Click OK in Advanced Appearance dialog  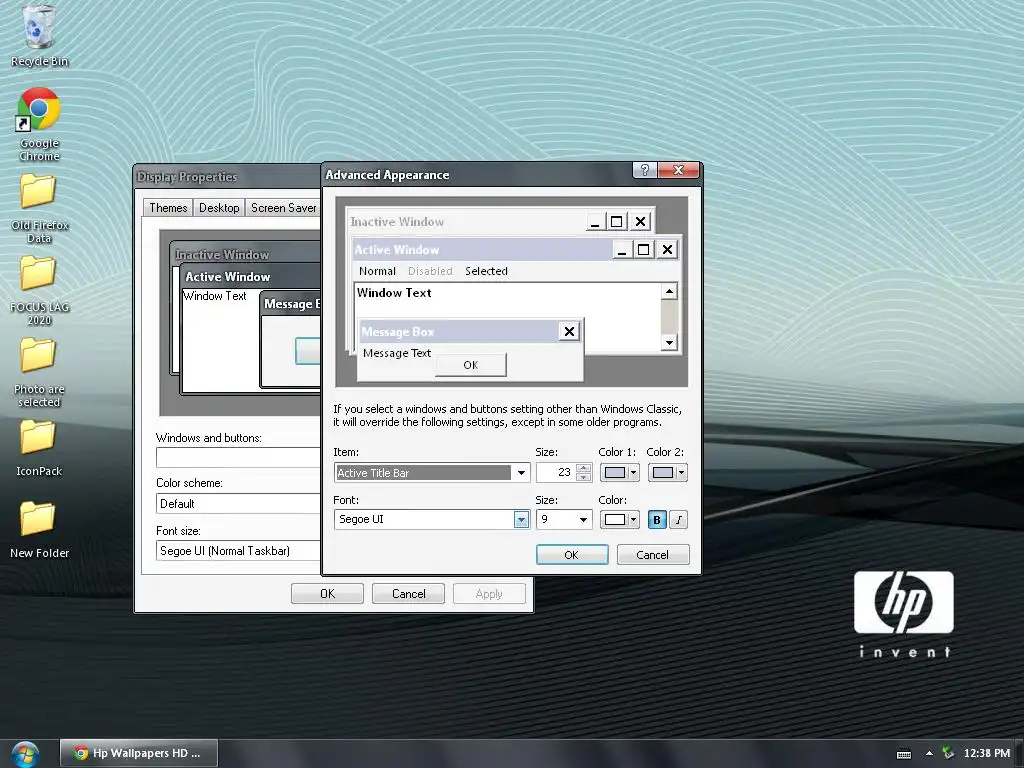(571, 554)
